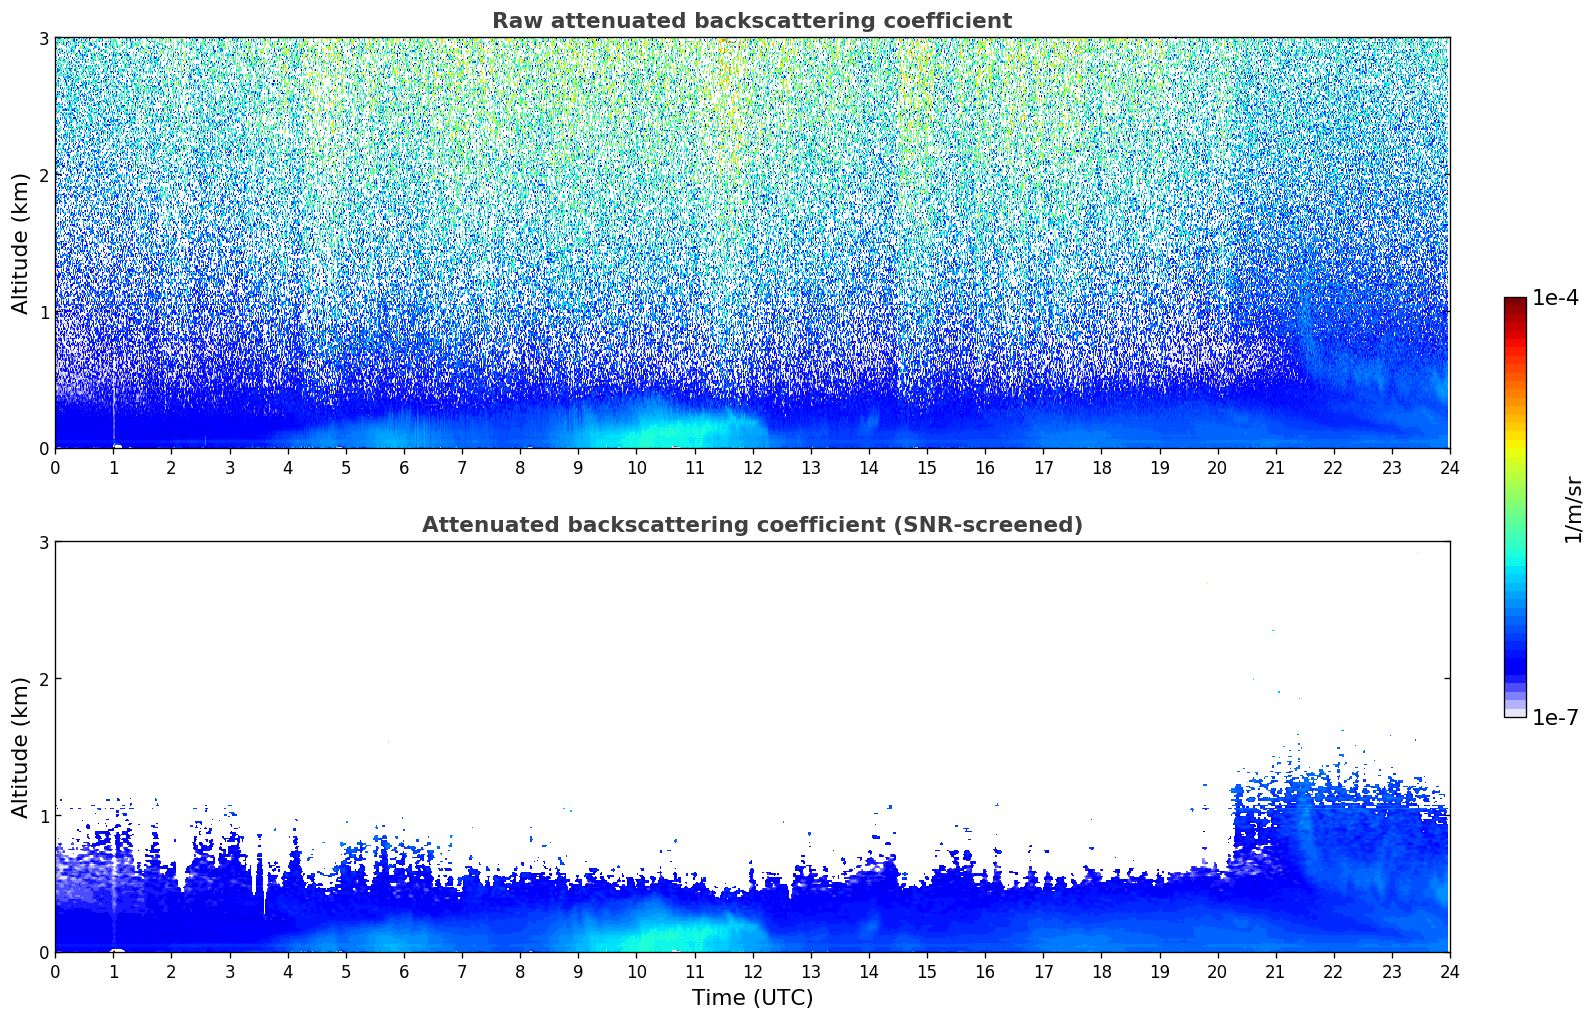The image size is (1595, 1020).
Task: Click hour tick '6' under the raw plot
Action: [404, 467]
